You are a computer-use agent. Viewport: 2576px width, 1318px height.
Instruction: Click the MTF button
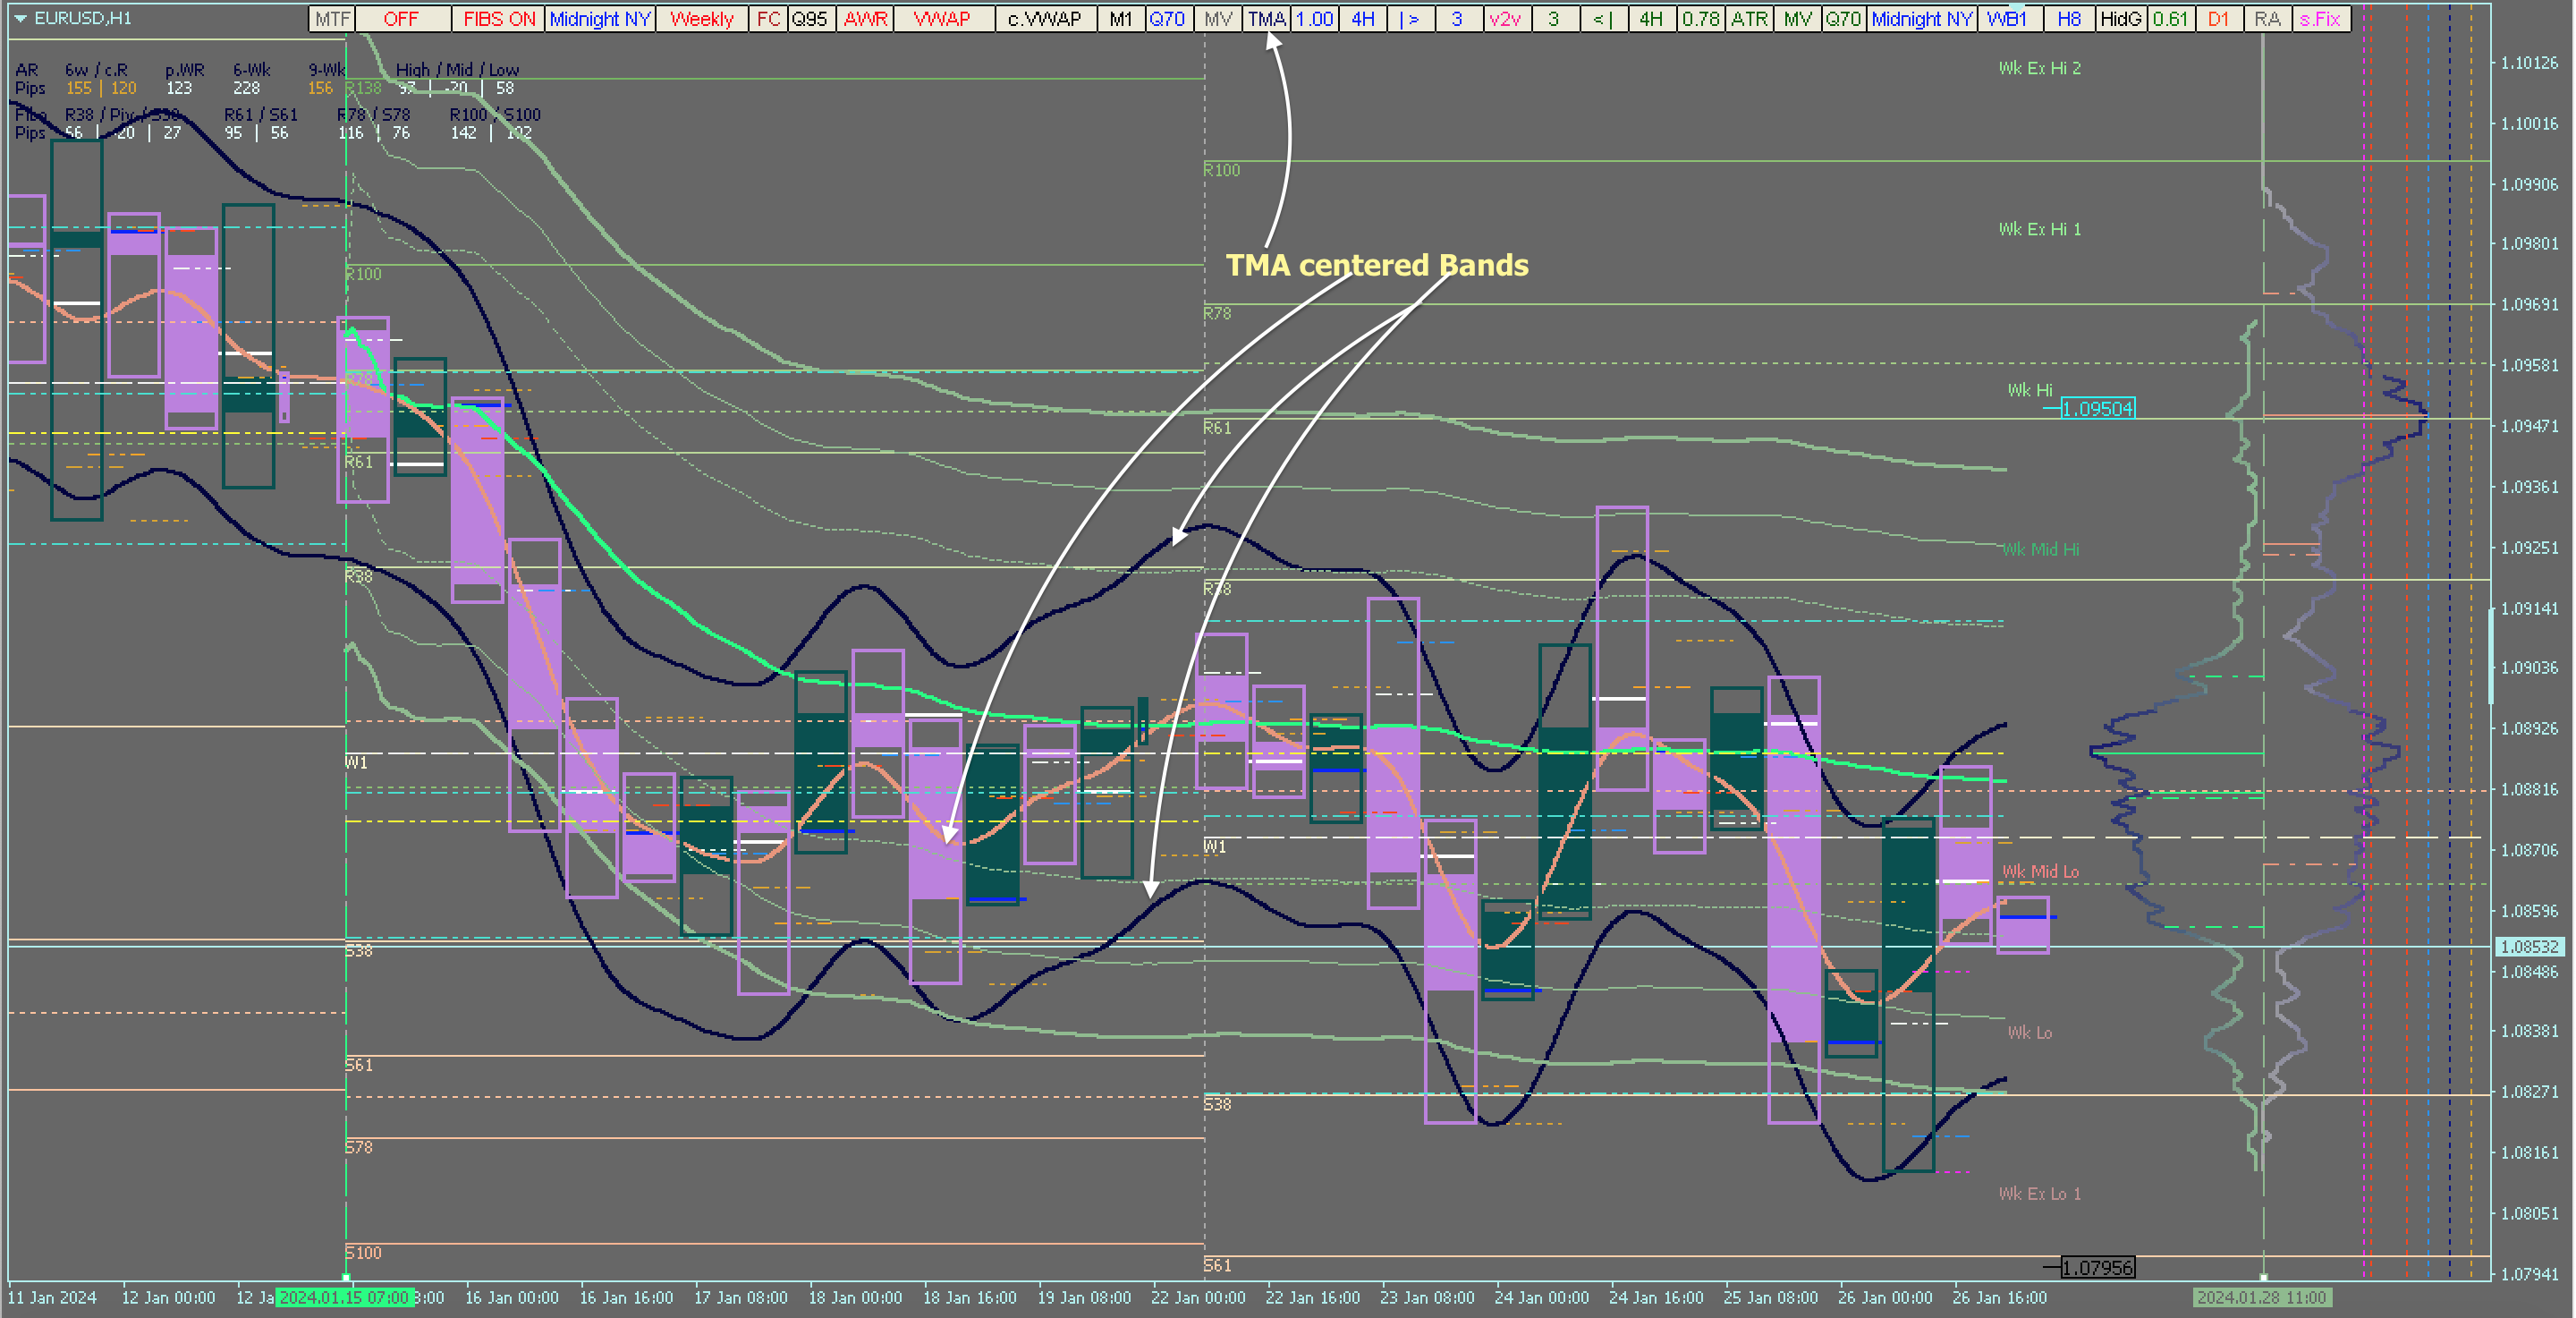pyautogui.click(x=332, y=19)
